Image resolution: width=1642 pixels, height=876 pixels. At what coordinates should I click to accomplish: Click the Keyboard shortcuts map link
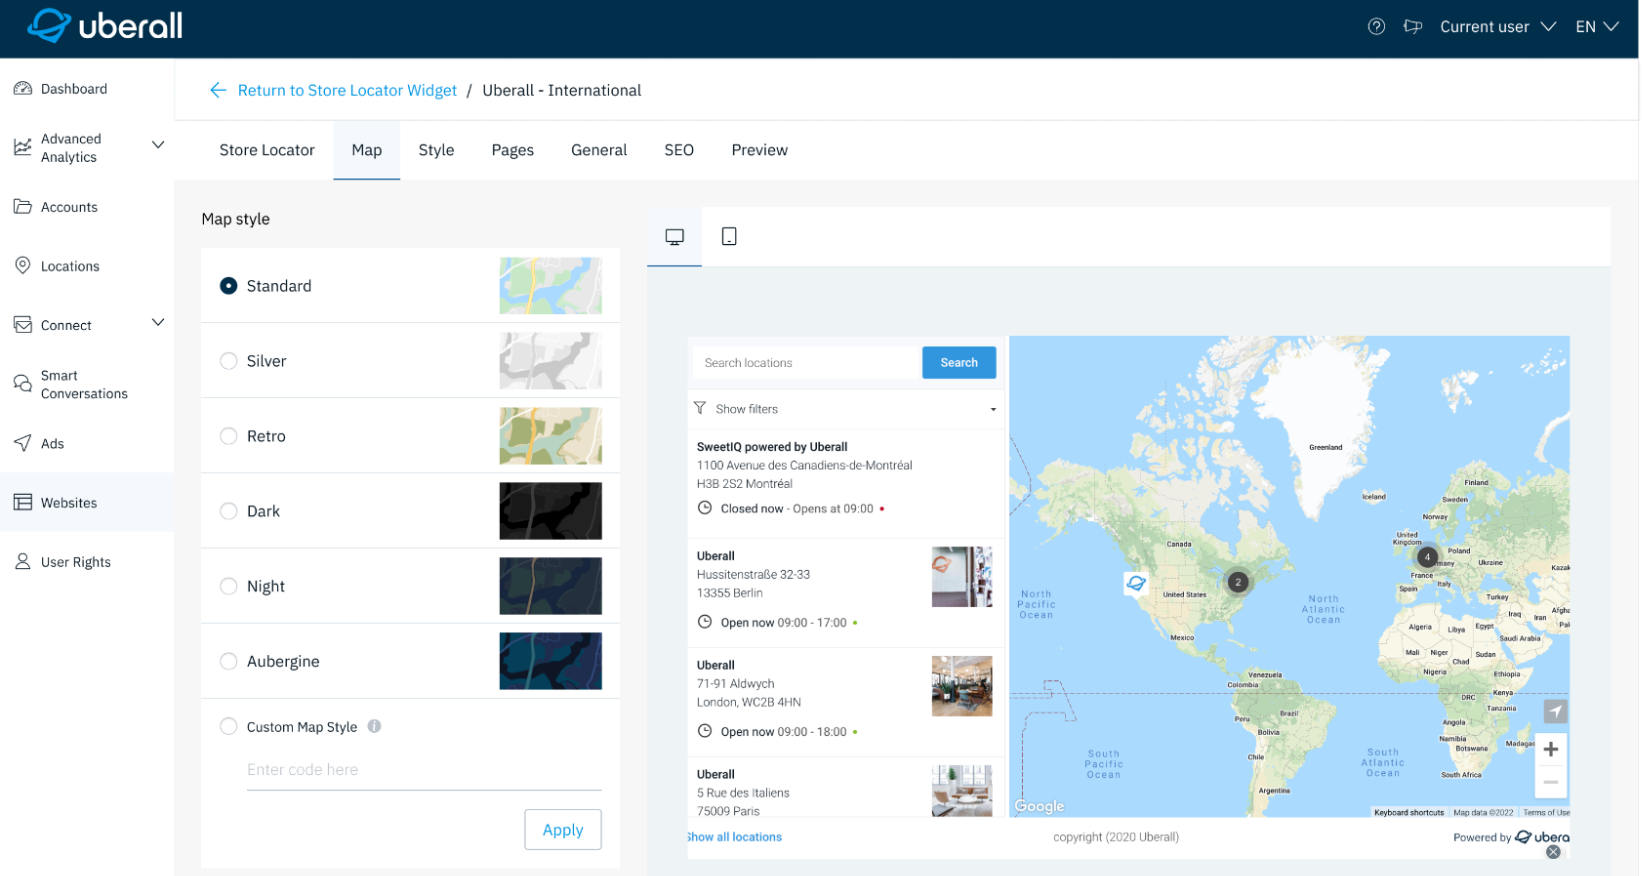click(1409, 812)
